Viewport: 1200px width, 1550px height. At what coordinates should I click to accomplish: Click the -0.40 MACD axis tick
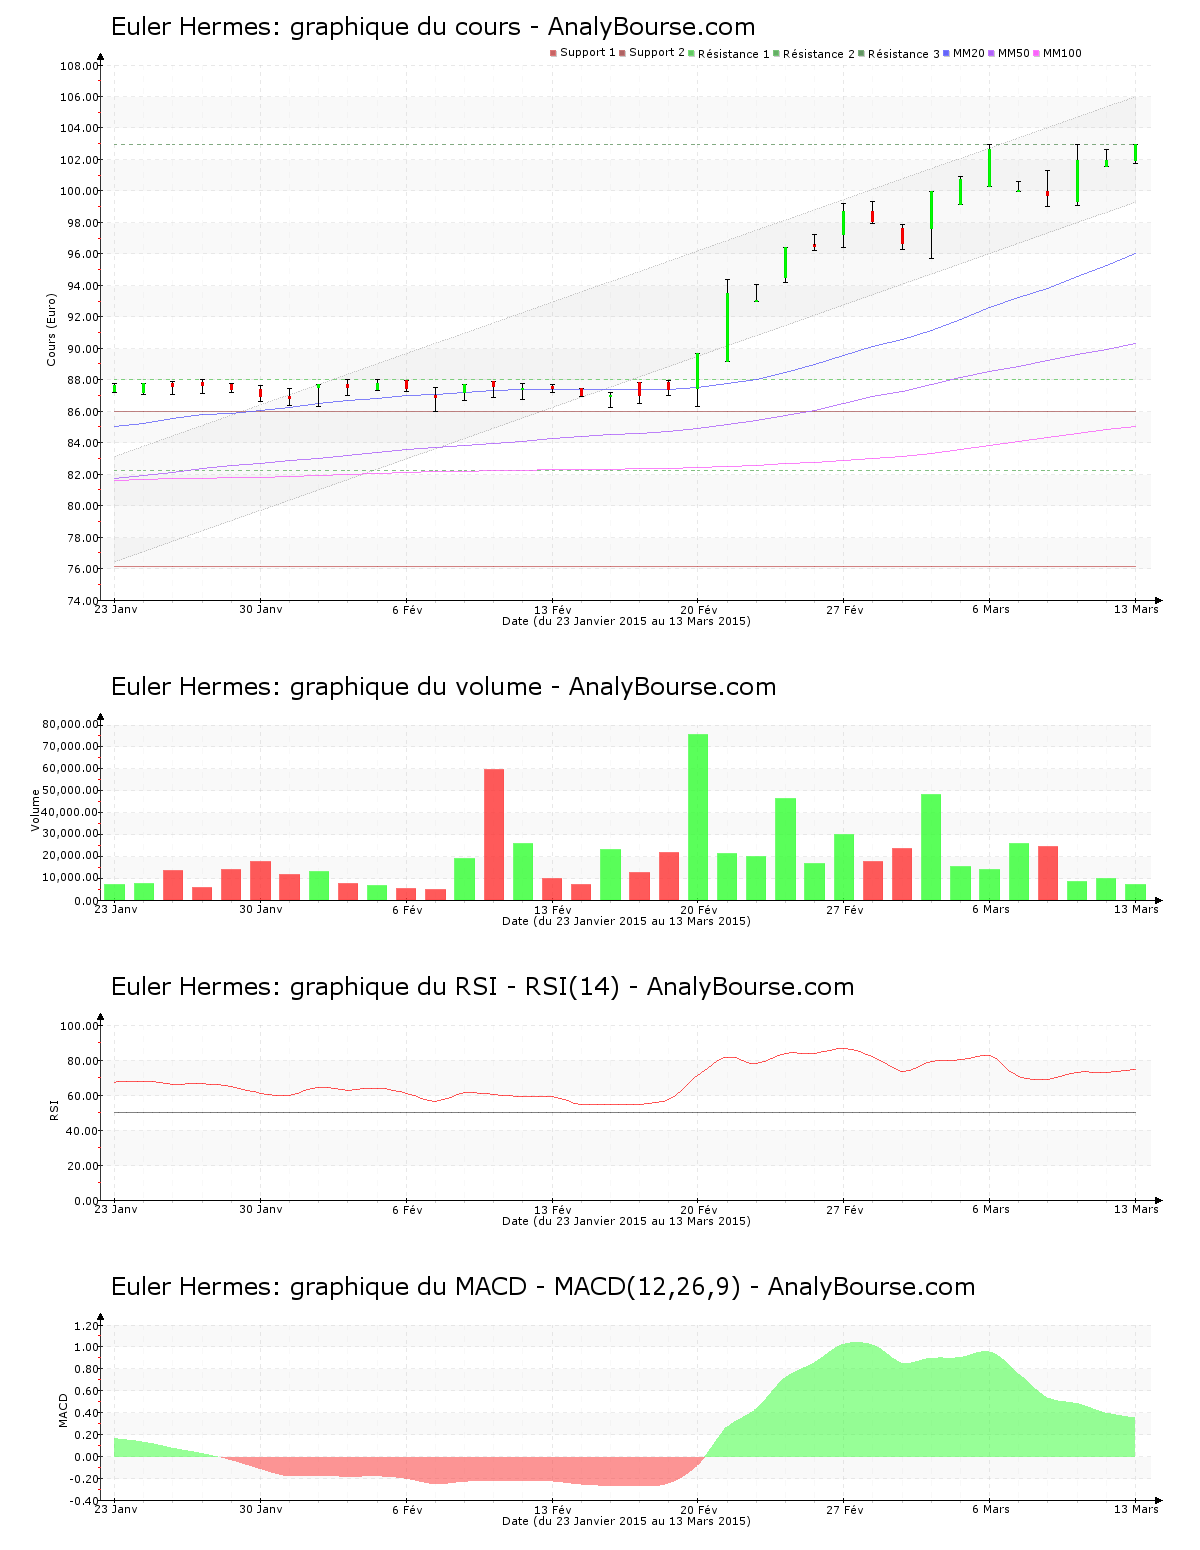coord(84,1500)
